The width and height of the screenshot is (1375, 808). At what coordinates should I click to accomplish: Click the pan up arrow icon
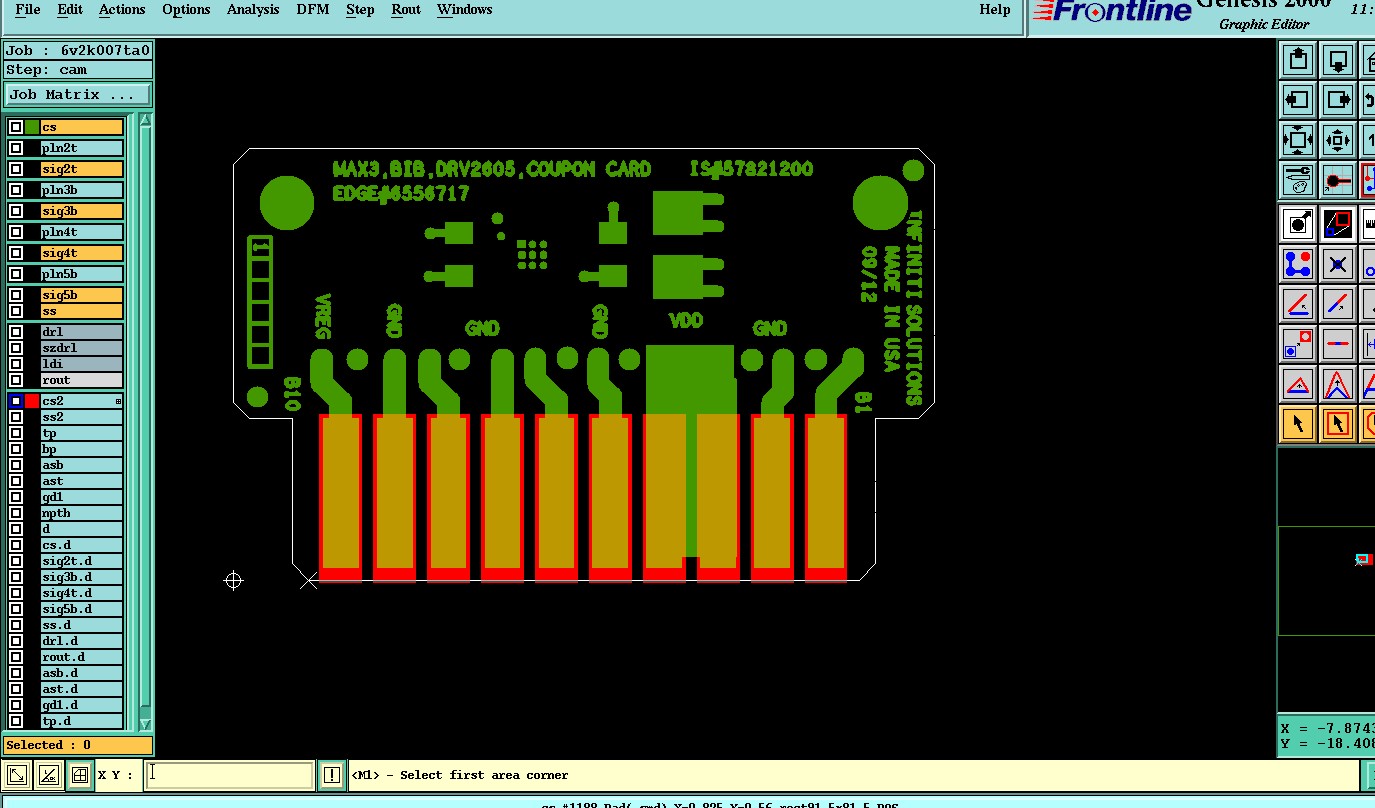[x=1298, y=59]
